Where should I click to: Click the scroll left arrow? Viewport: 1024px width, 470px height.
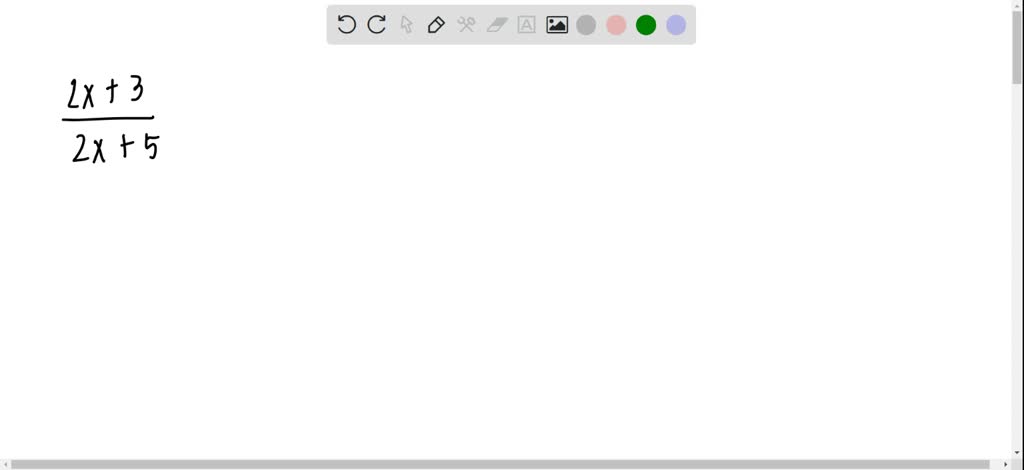click(x=5, y=464)
